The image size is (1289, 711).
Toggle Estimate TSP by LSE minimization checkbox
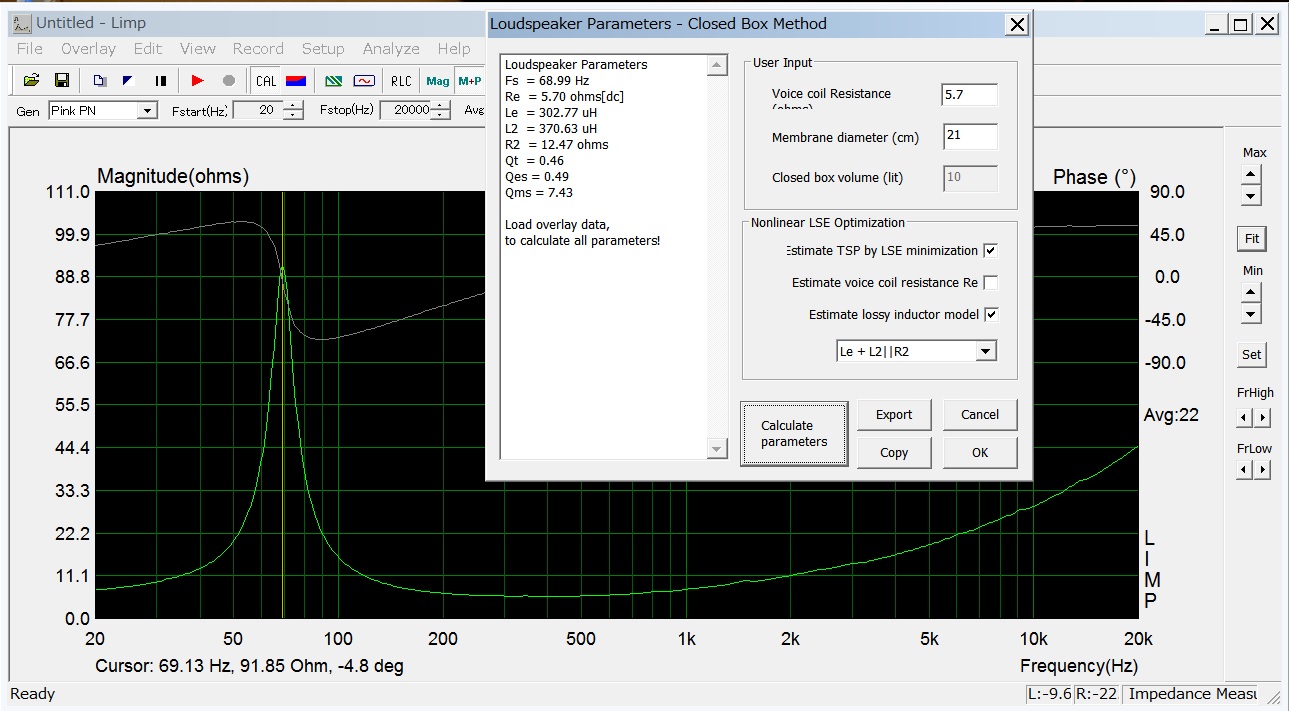click(x=990, y=251)
